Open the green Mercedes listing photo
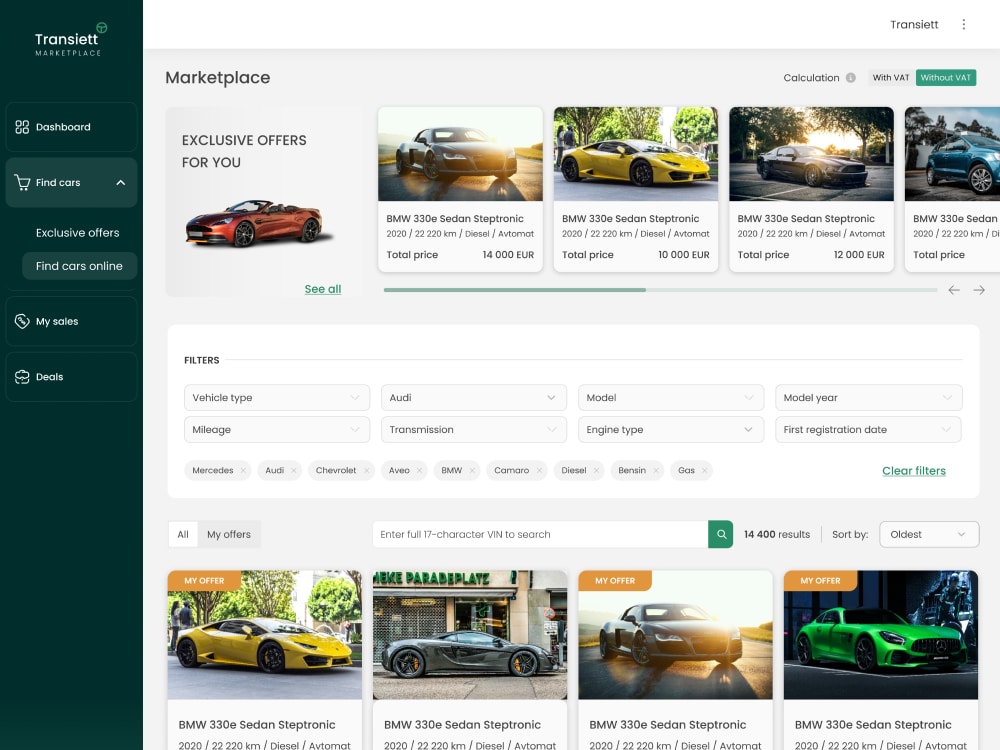Viewport: 1000px width, 750px height. [881, 635]
